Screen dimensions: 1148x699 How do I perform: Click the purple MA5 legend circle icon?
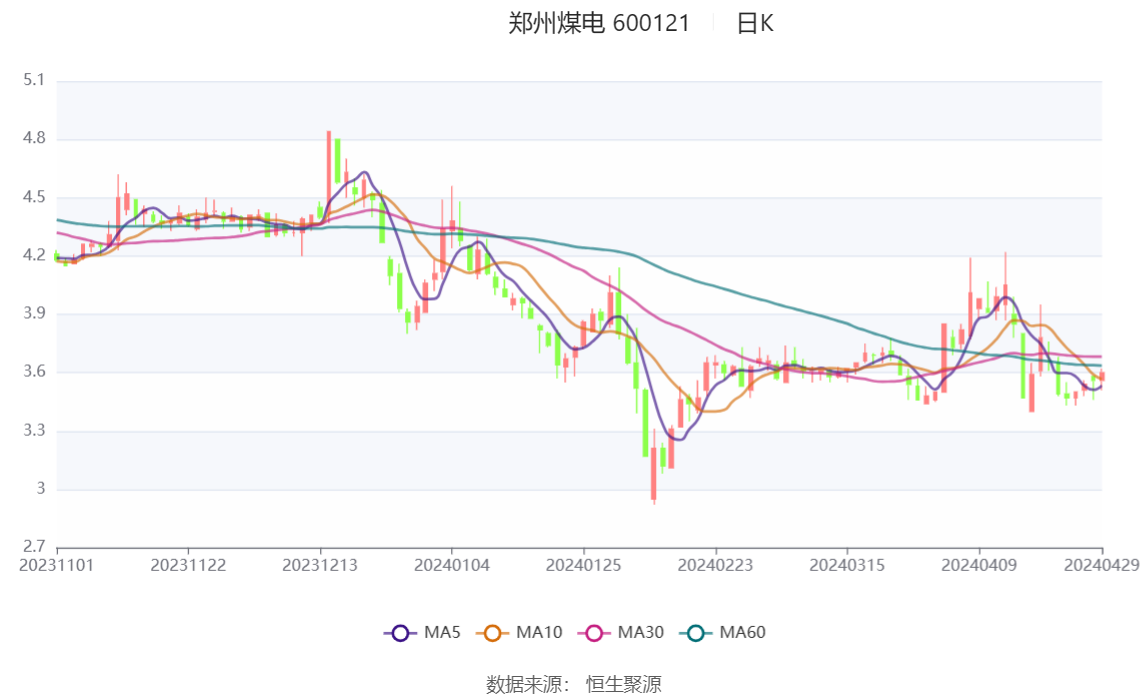(401, 633)
